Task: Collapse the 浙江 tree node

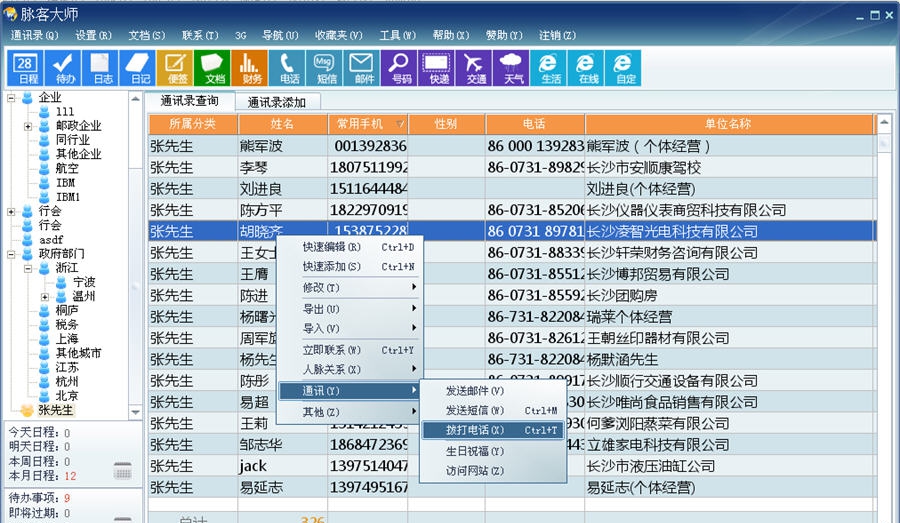Action: (x=28, y=268)
